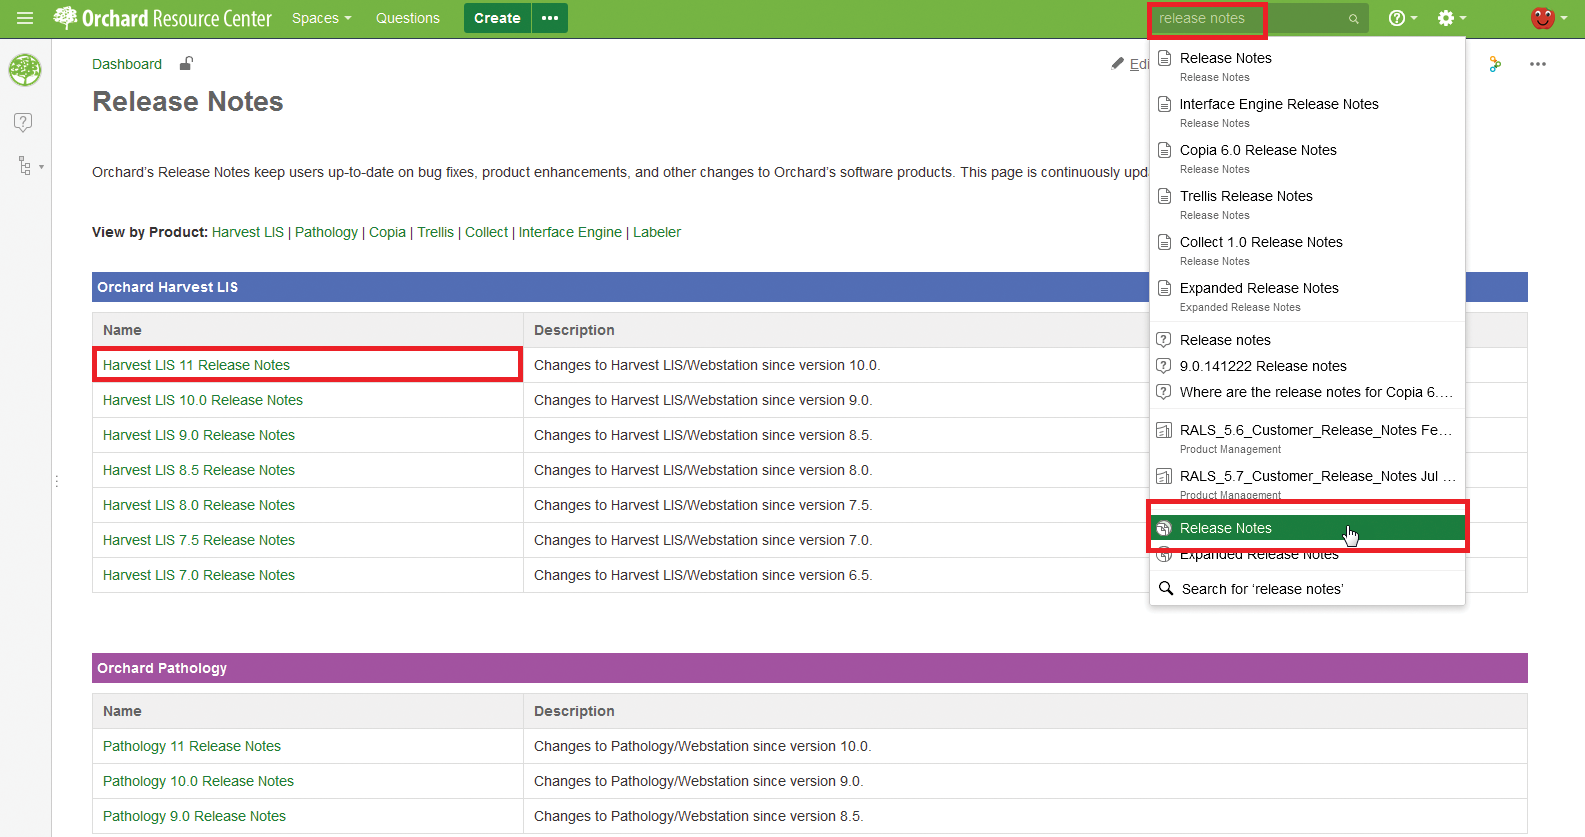Image resolution: width=1585 pixels, height=837 pixels.
Task: Open Harvest LIS 10.0 Release Notes link
Action: (x=203, y=400)
